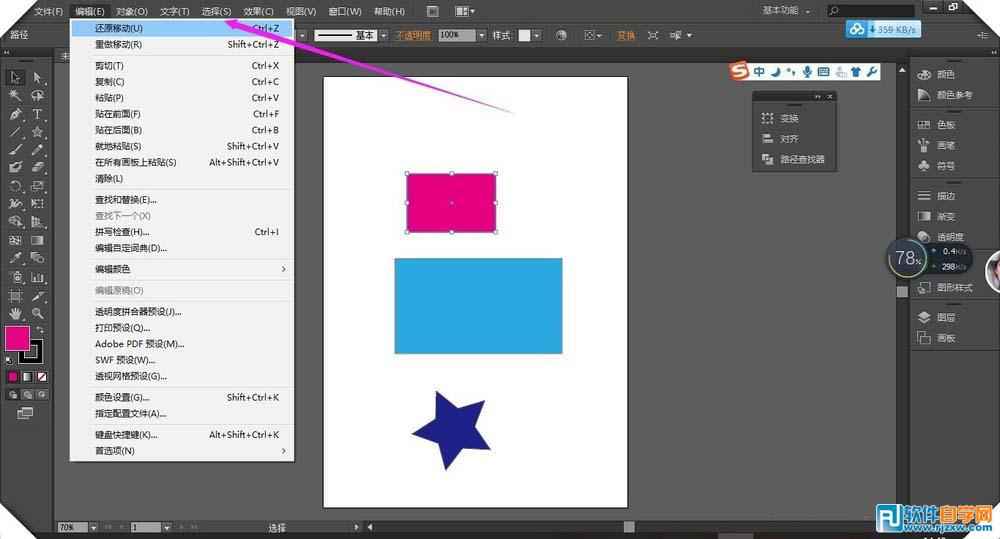Click the Sogou input microphone icon
This screenshot has width=1000, height=539.
[x=807, y=72]
